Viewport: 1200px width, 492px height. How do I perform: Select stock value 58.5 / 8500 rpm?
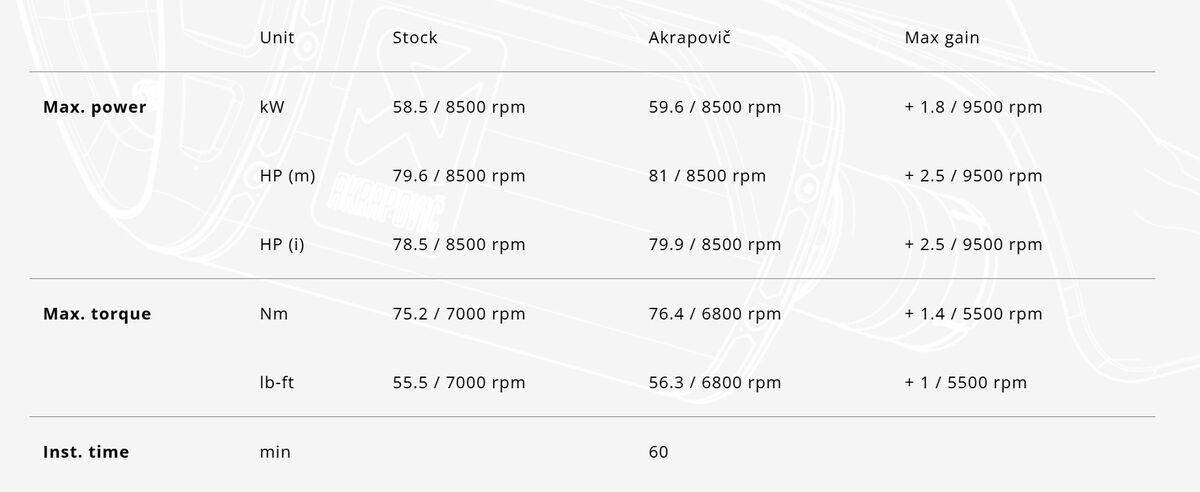pos(459,107)
